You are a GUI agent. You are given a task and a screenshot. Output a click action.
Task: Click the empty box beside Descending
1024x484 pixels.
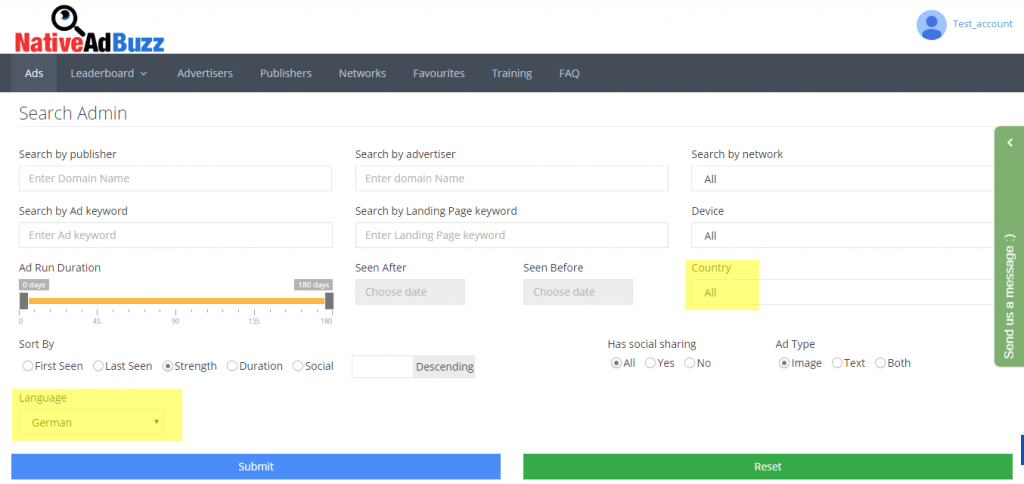pyautogui.click(x=383, y=366)
